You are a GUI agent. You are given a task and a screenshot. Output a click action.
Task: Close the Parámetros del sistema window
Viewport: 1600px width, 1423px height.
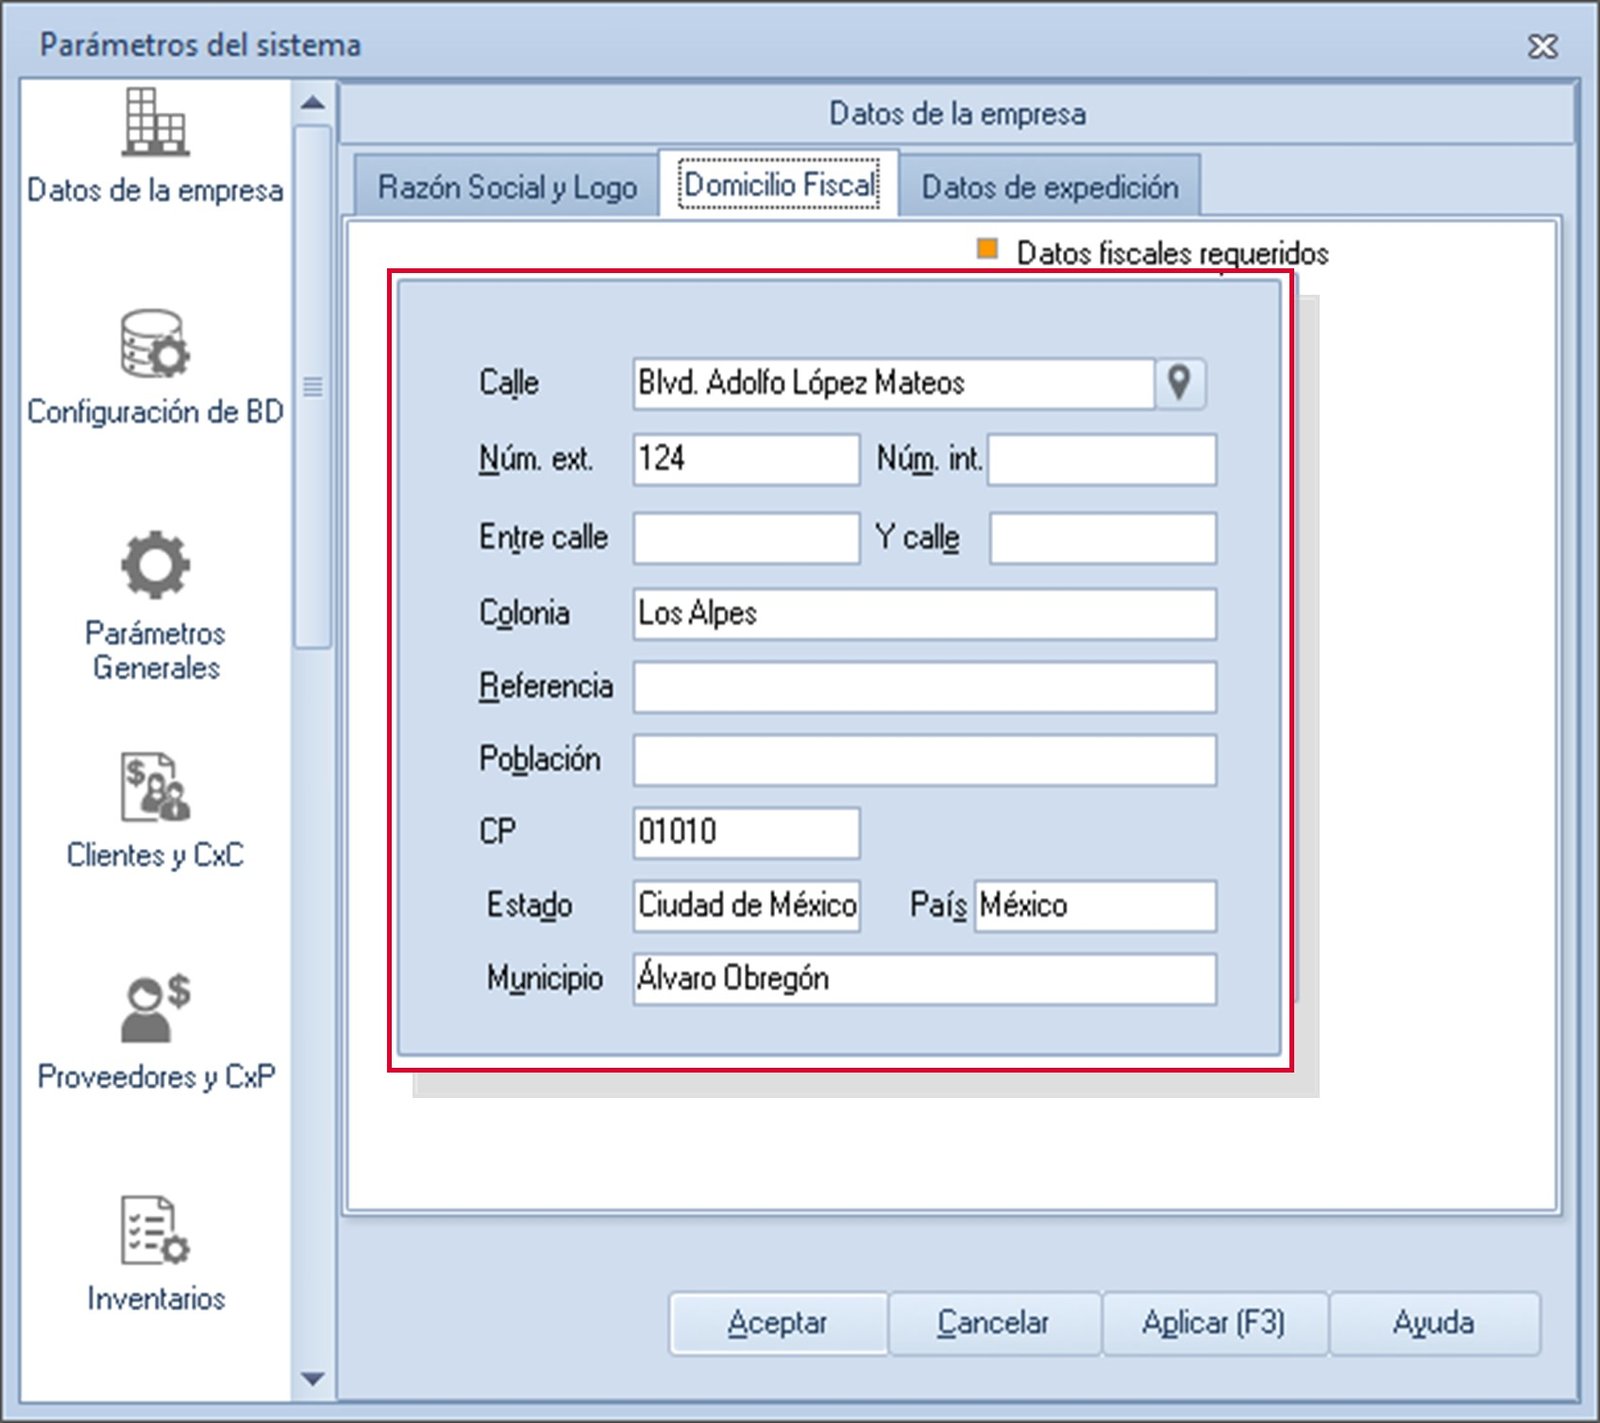tap(1543, 46)
